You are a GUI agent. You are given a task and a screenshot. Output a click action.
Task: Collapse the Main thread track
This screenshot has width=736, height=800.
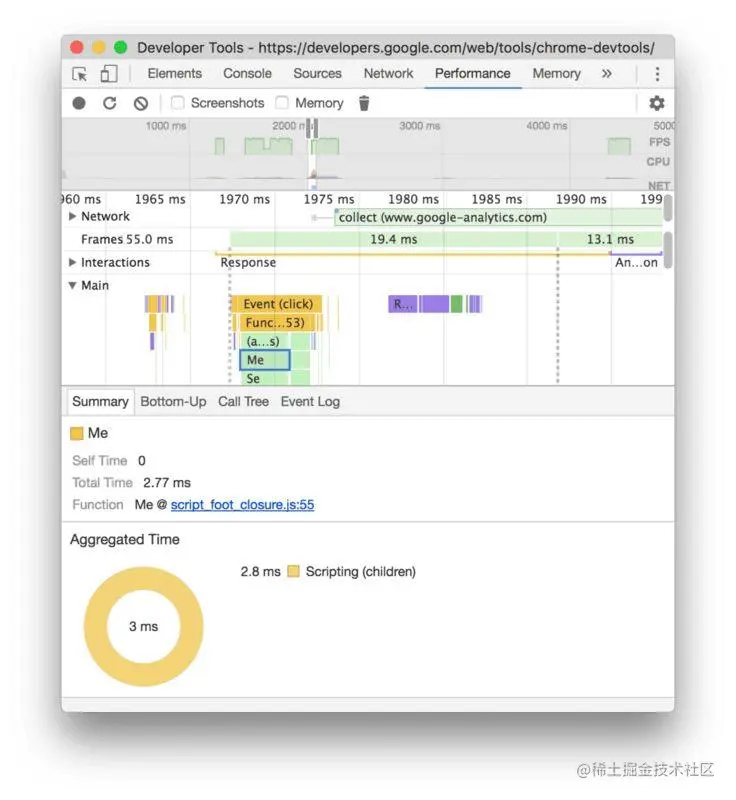point(73,286)
